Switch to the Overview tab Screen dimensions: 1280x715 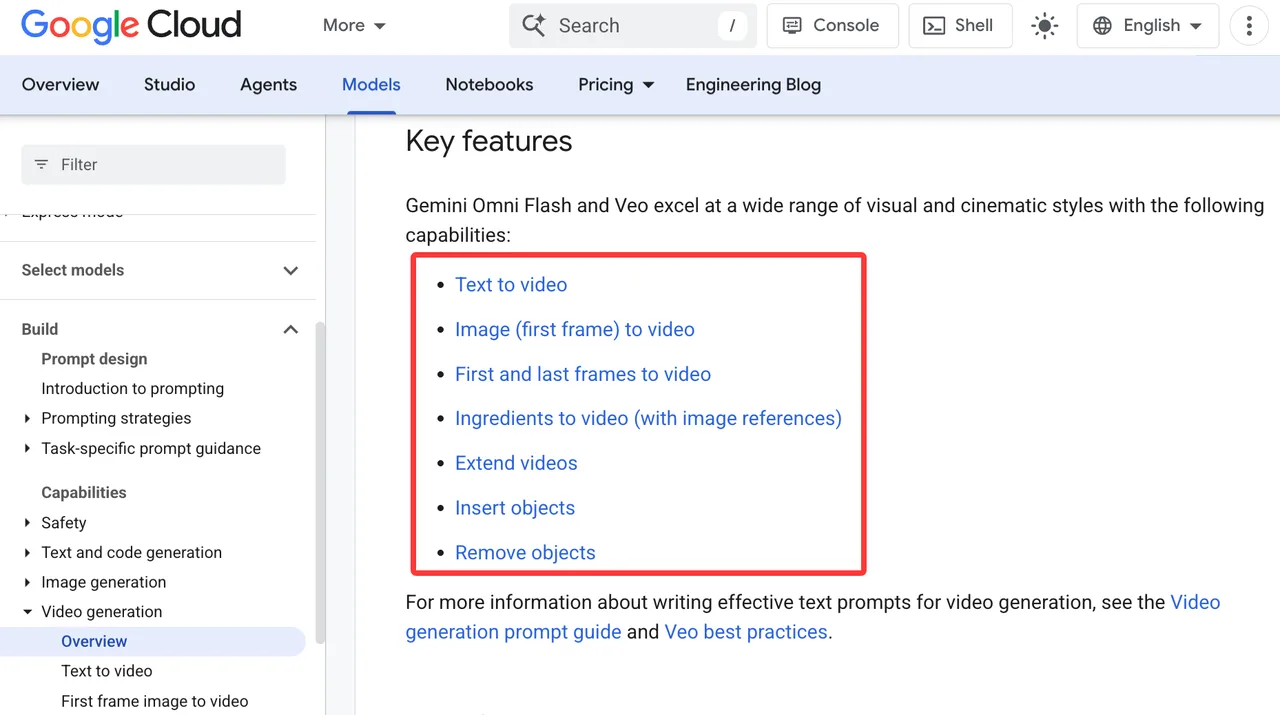click(x=61, y=85)
